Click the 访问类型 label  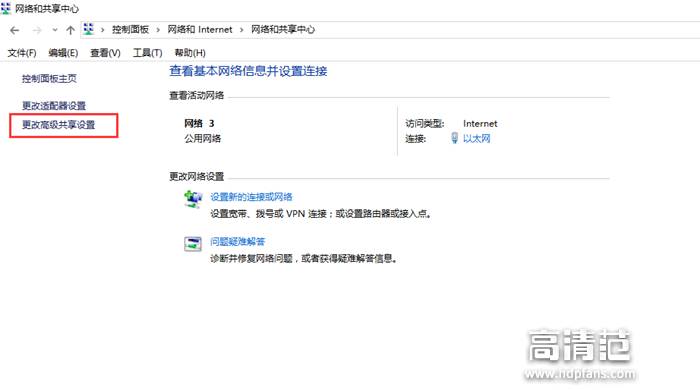[x=424, y=124]
